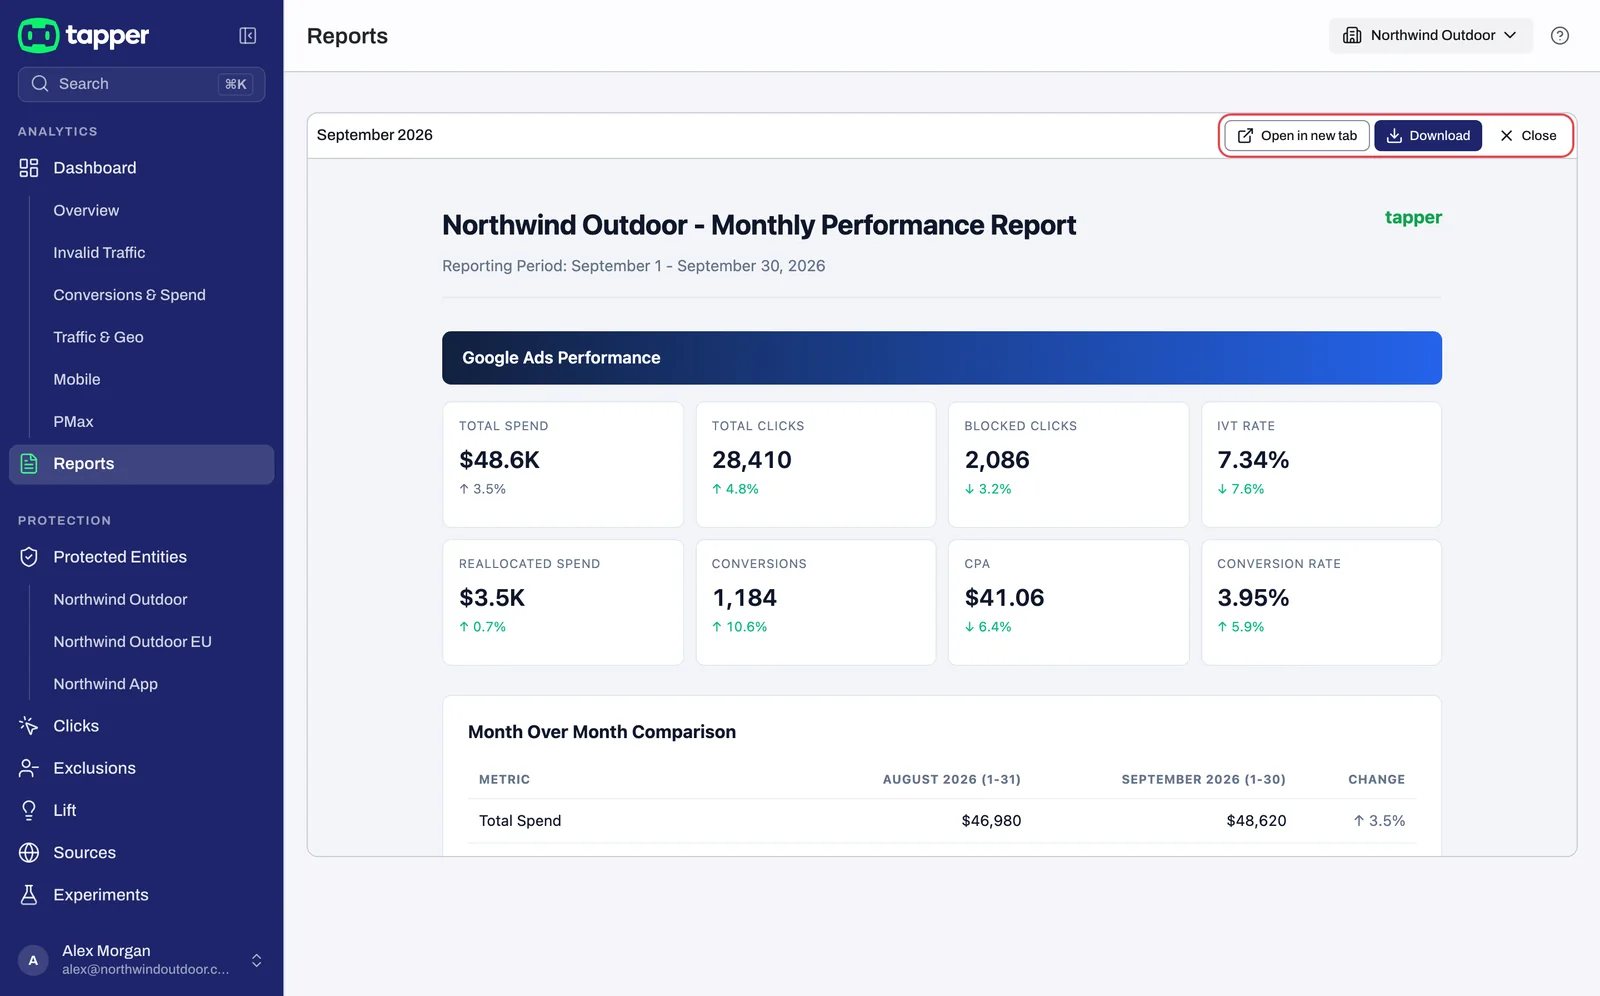Click the Reports document icon
1600x996 pixels.
(29, 464)
